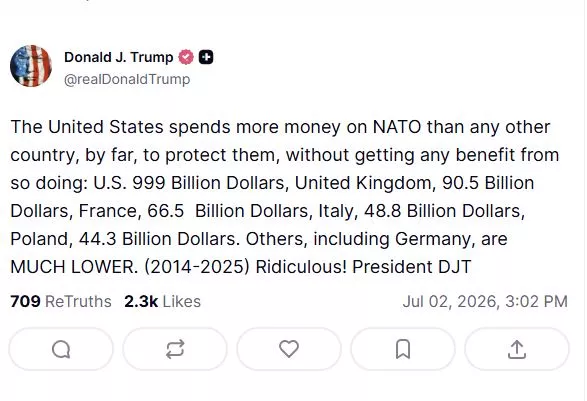Click the President DJT signature text
The image size is (587, 401).
click(x=411, y=267)
